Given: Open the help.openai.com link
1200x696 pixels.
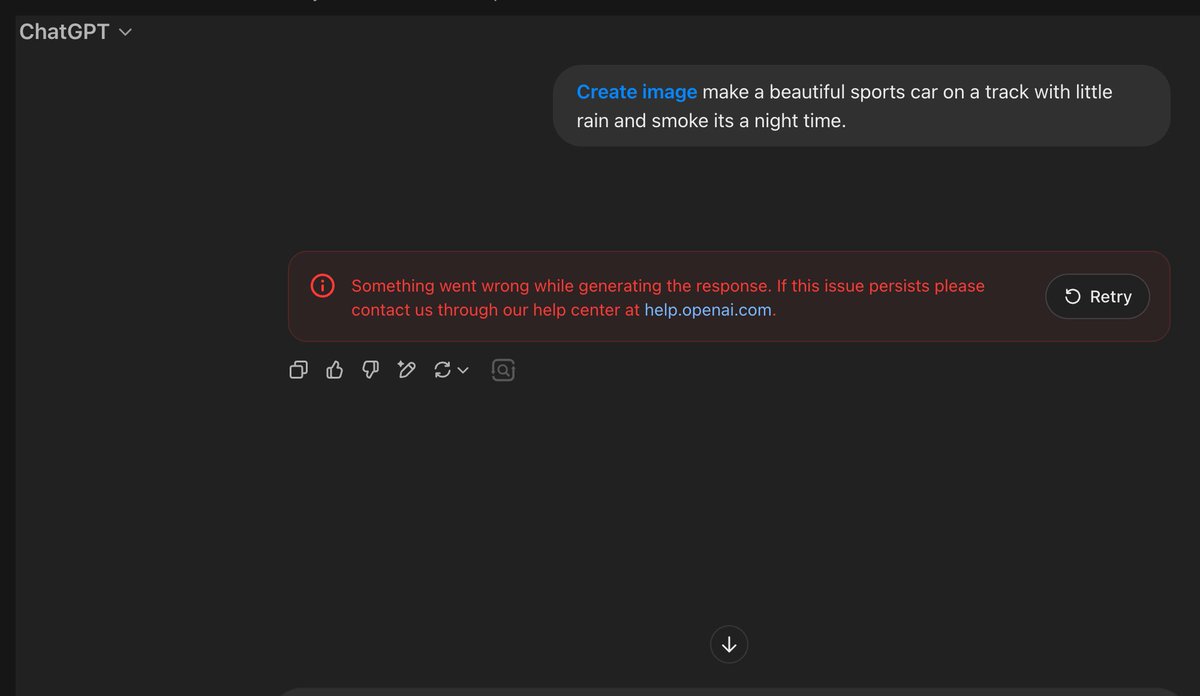Looking at the screenshot, I should click(709, 309).
